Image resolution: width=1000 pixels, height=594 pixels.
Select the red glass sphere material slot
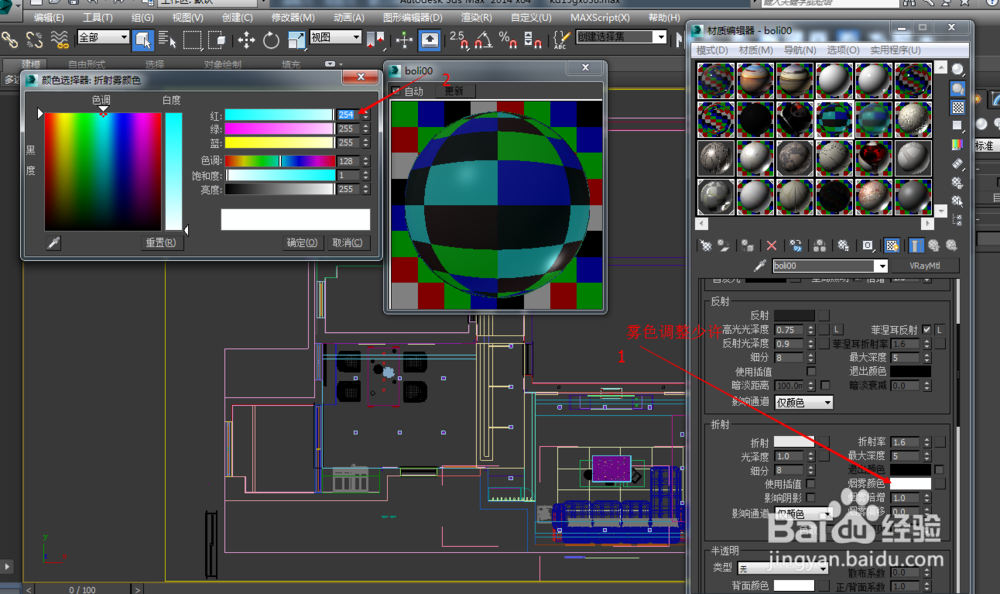point(874,158)
